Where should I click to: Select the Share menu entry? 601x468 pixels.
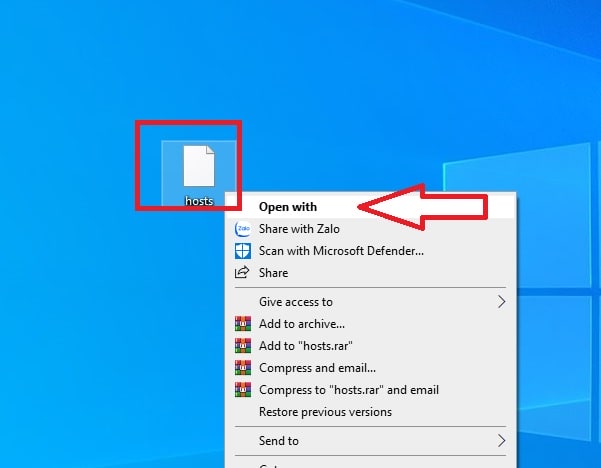[370, 273]
